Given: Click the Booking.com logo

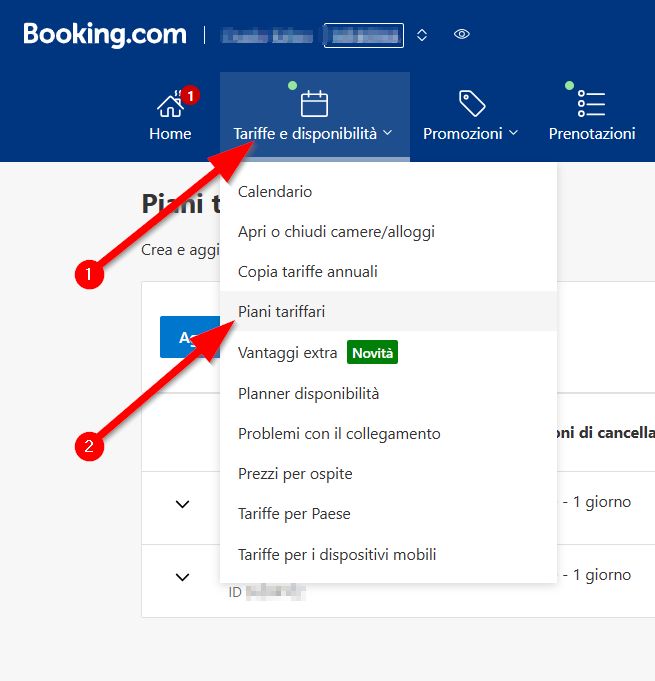Looking at the screenshot, I should coord(105,34).
